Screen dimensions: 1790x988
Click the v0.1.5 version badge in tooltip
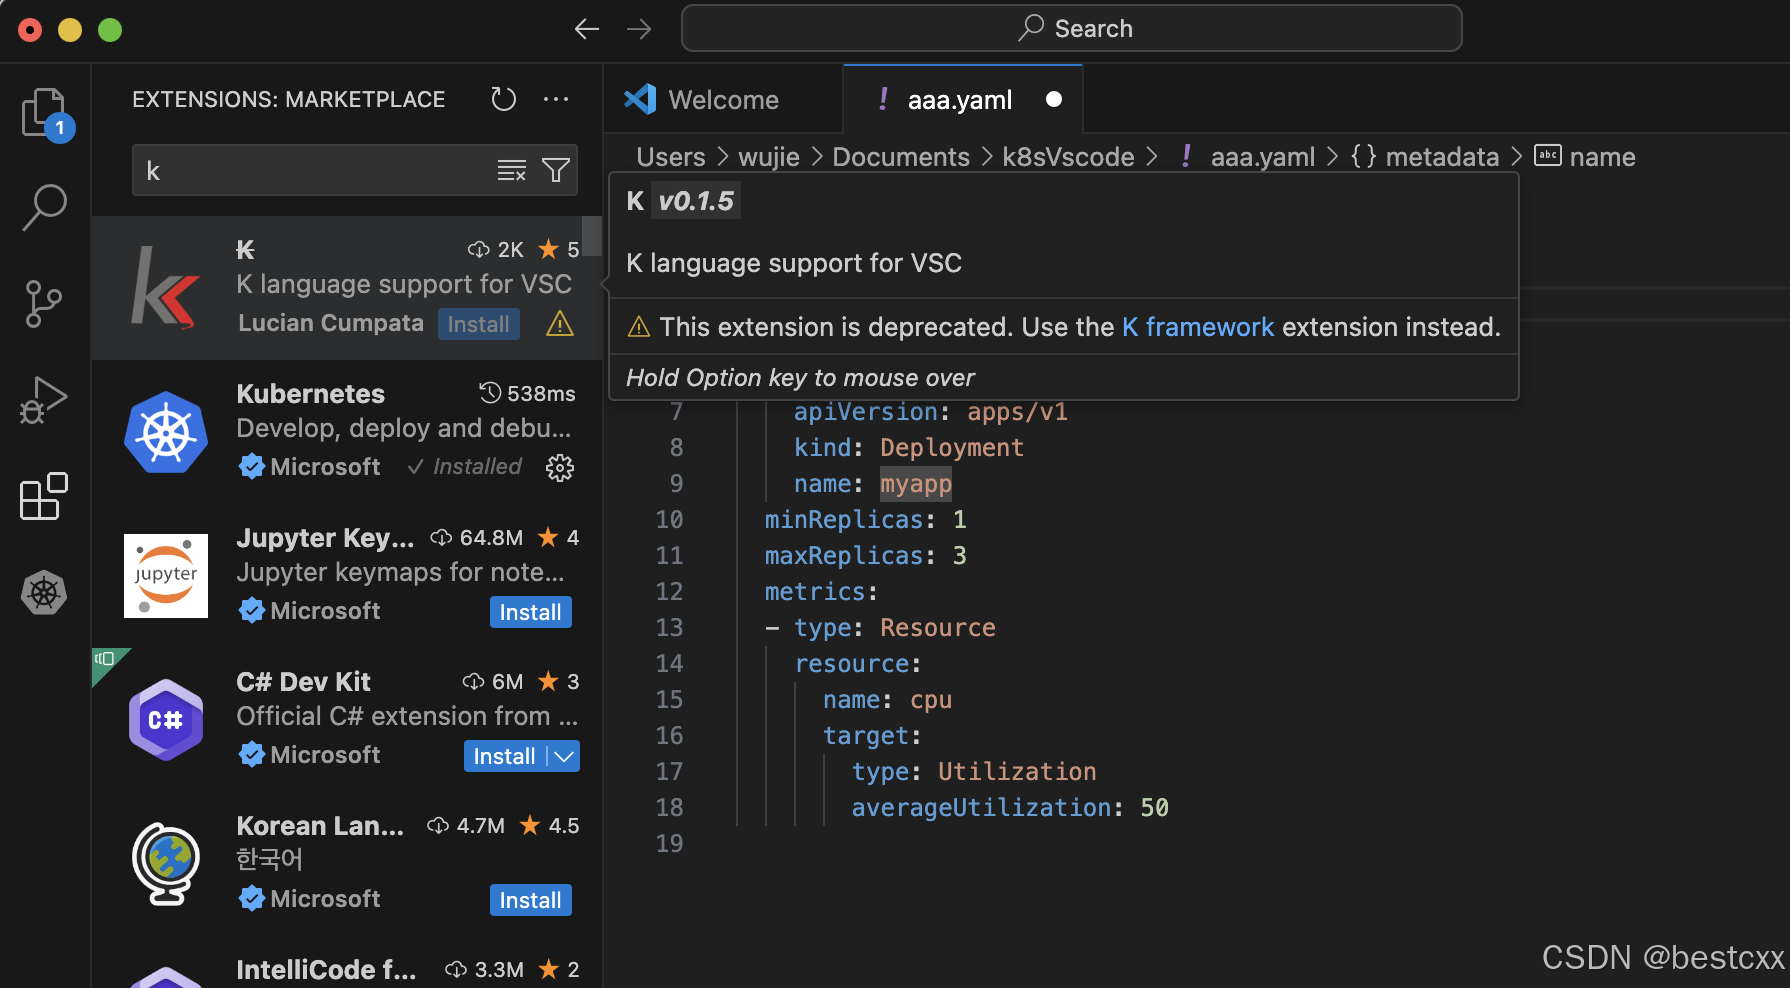tap(696, 201)
